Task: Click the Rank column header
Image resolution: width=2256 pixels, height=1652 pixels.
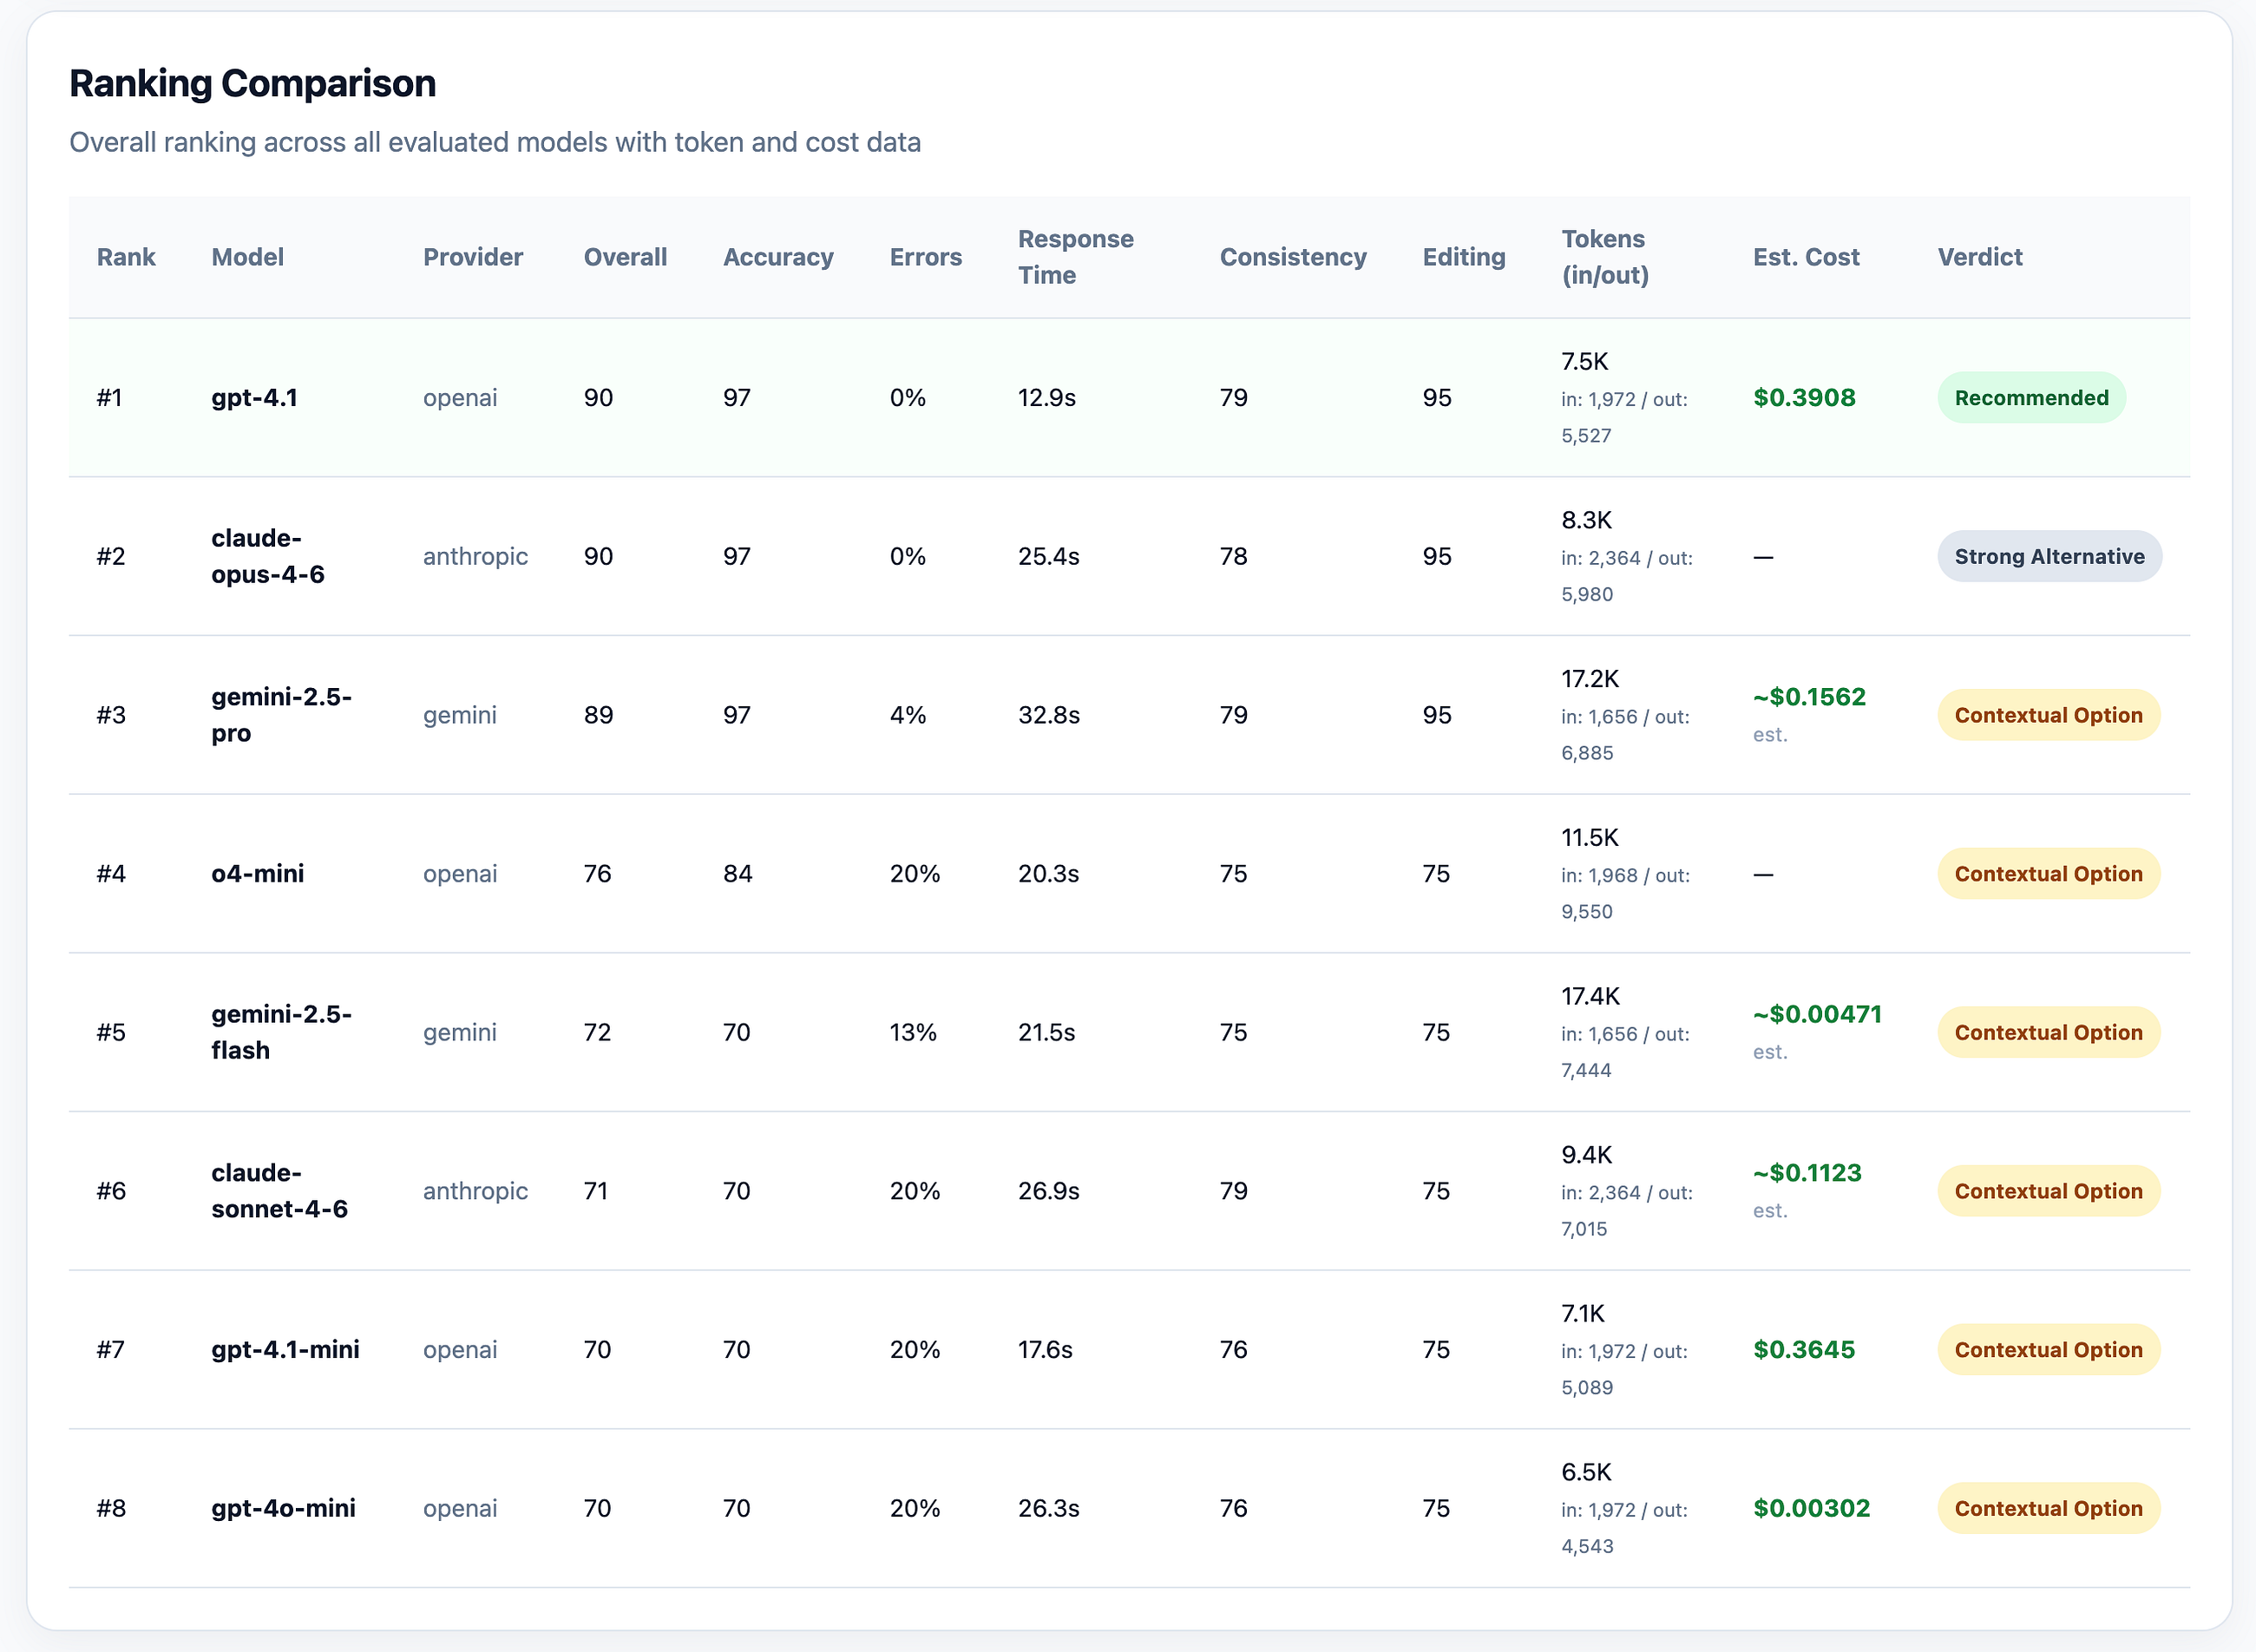Action: point(126,257)
